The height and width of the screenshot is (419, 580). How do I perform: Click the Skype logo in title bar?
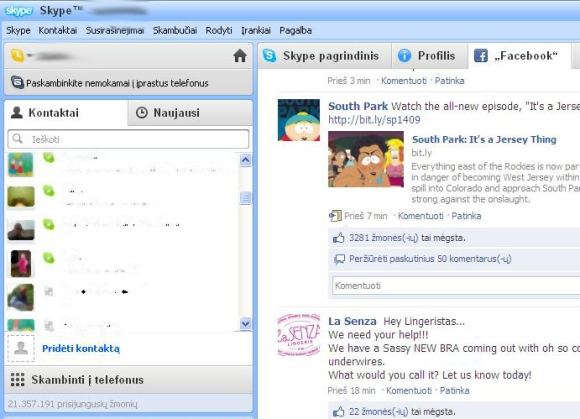click(18, 11)
